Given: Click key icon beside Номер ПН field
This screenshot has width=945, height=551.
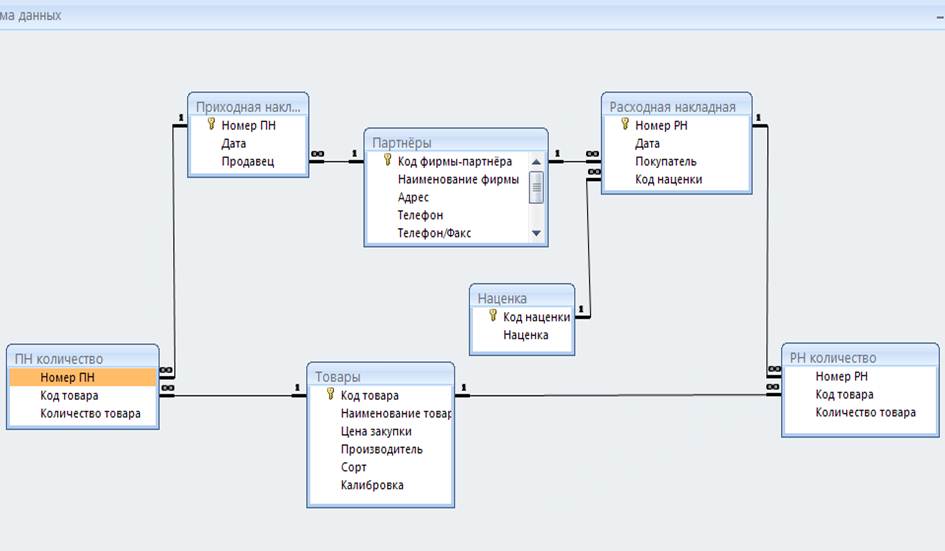Looking at the screenshot, I should click(211, 124).
